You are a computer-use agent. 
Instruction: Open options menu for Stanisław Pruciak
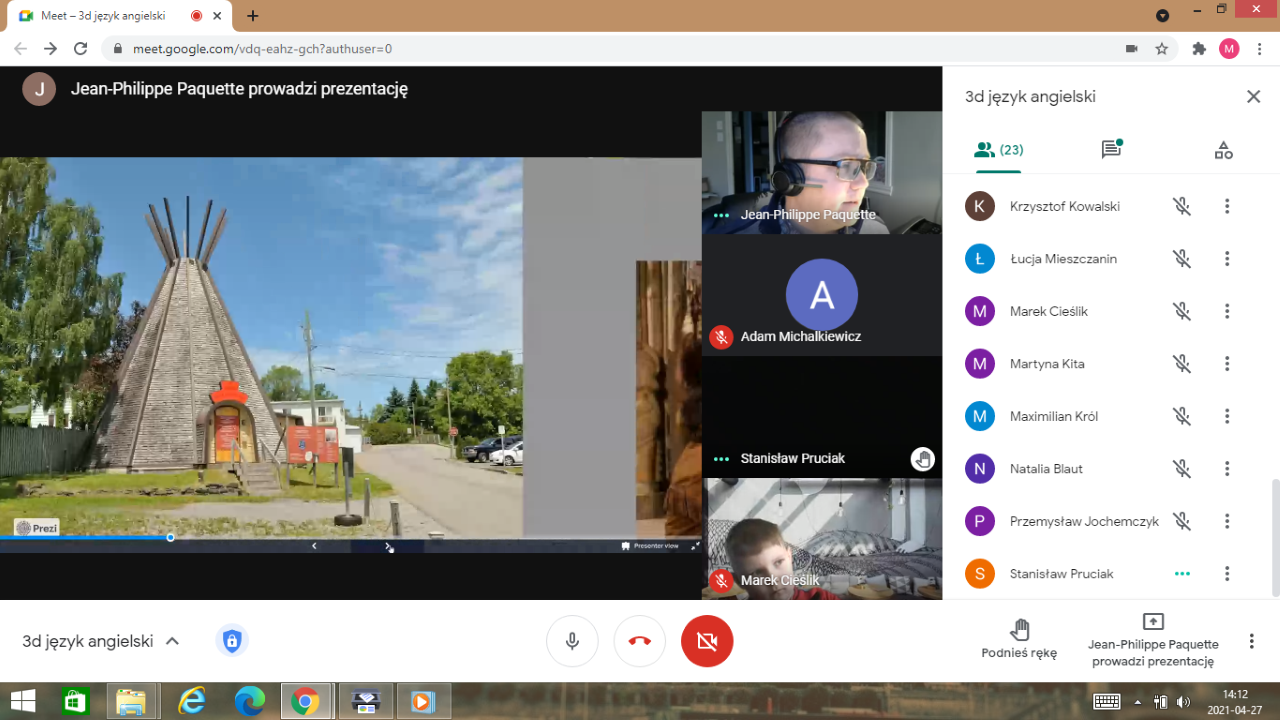click(1227, 574)
